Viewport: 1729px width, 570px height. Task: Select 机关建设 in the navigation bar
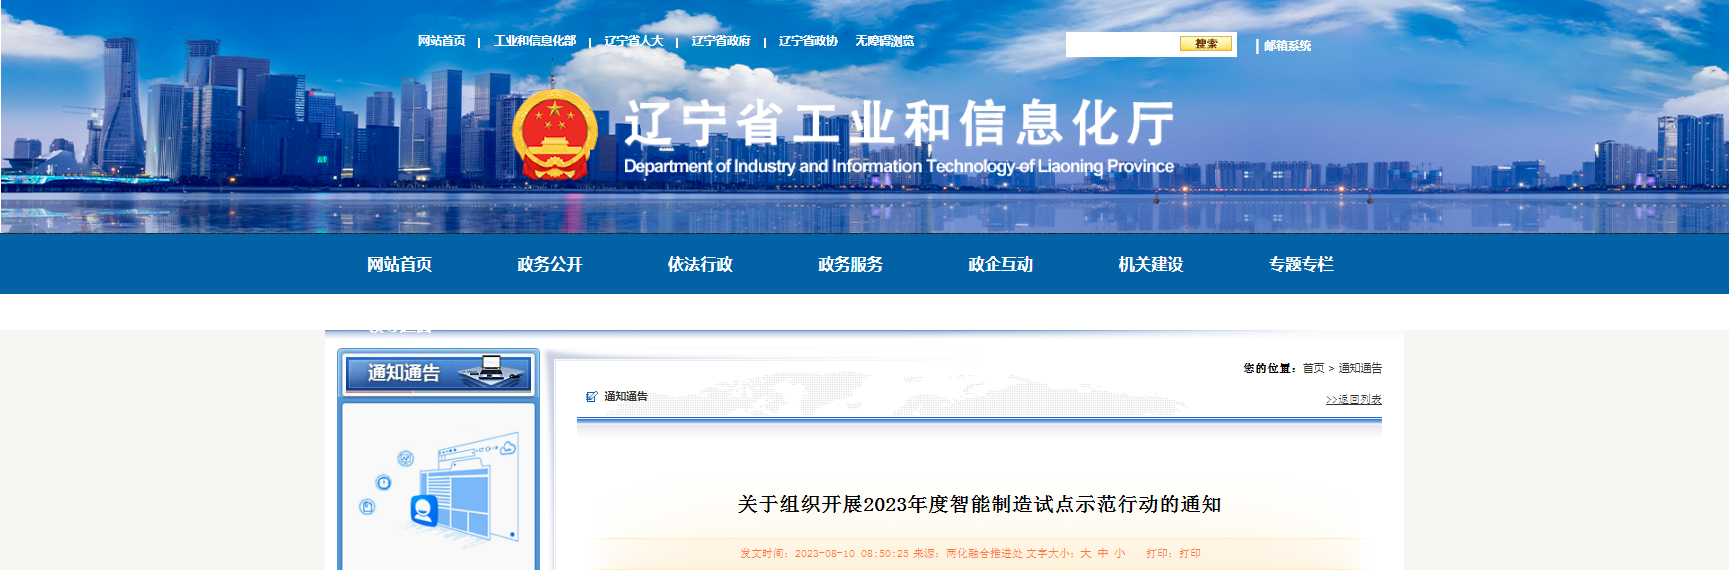(x=1150, y=265)
